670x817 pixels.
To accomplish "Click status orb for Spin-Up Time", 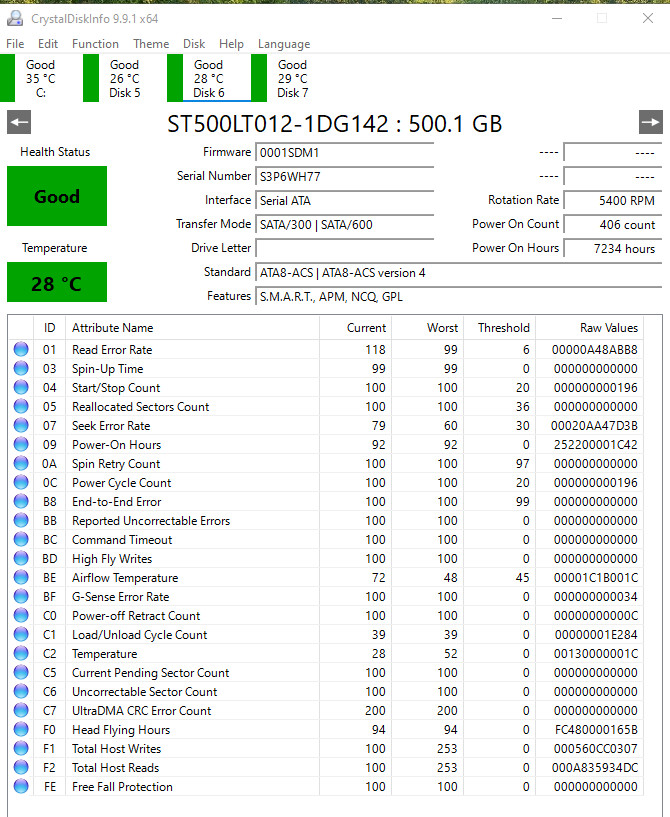I will pos(21,368).
